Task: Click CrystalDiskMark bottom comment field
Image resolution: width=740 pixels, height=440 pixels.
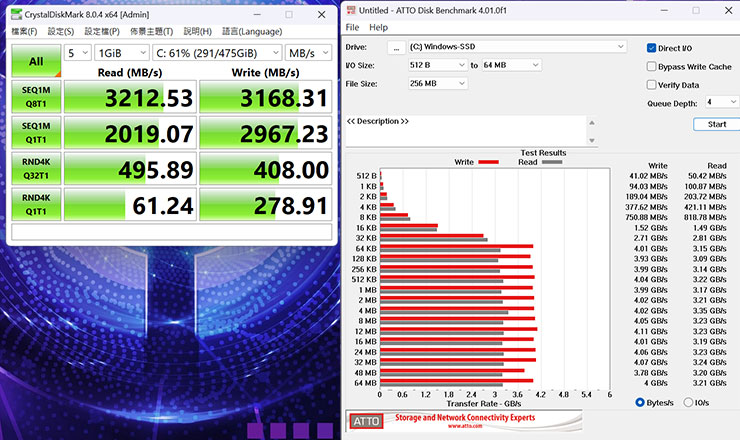Action: [172, 232]
